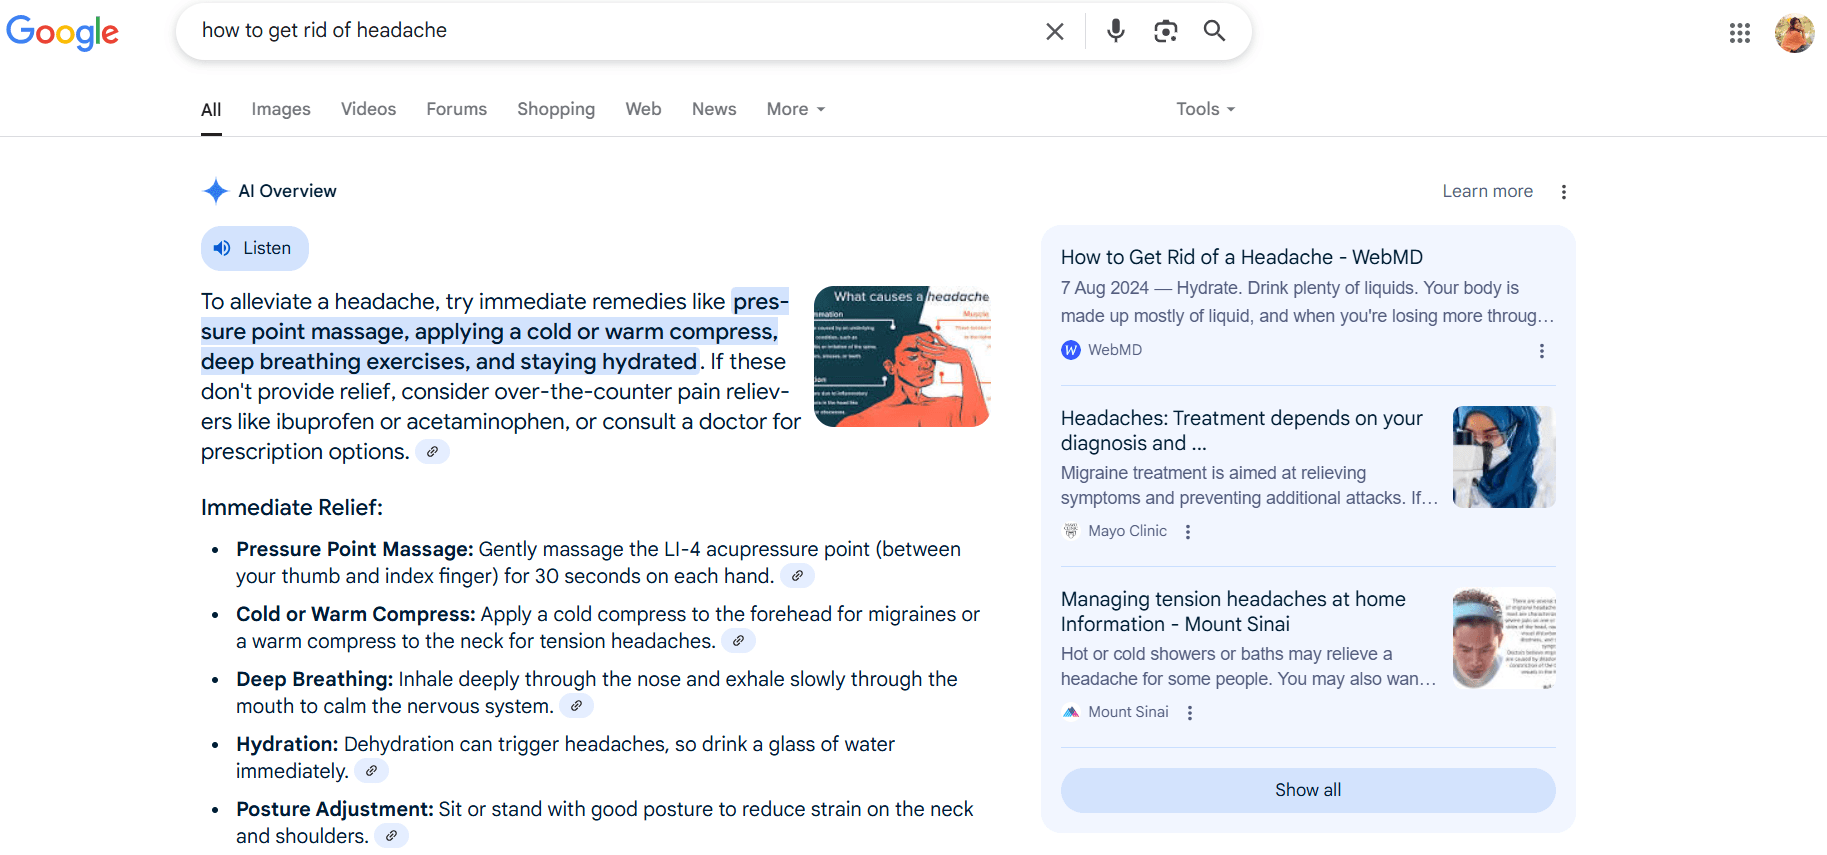This screenshot has height=855, width=1827.
Task: Click link icon after prescription options paragraph
Action: tap(432, 452)
